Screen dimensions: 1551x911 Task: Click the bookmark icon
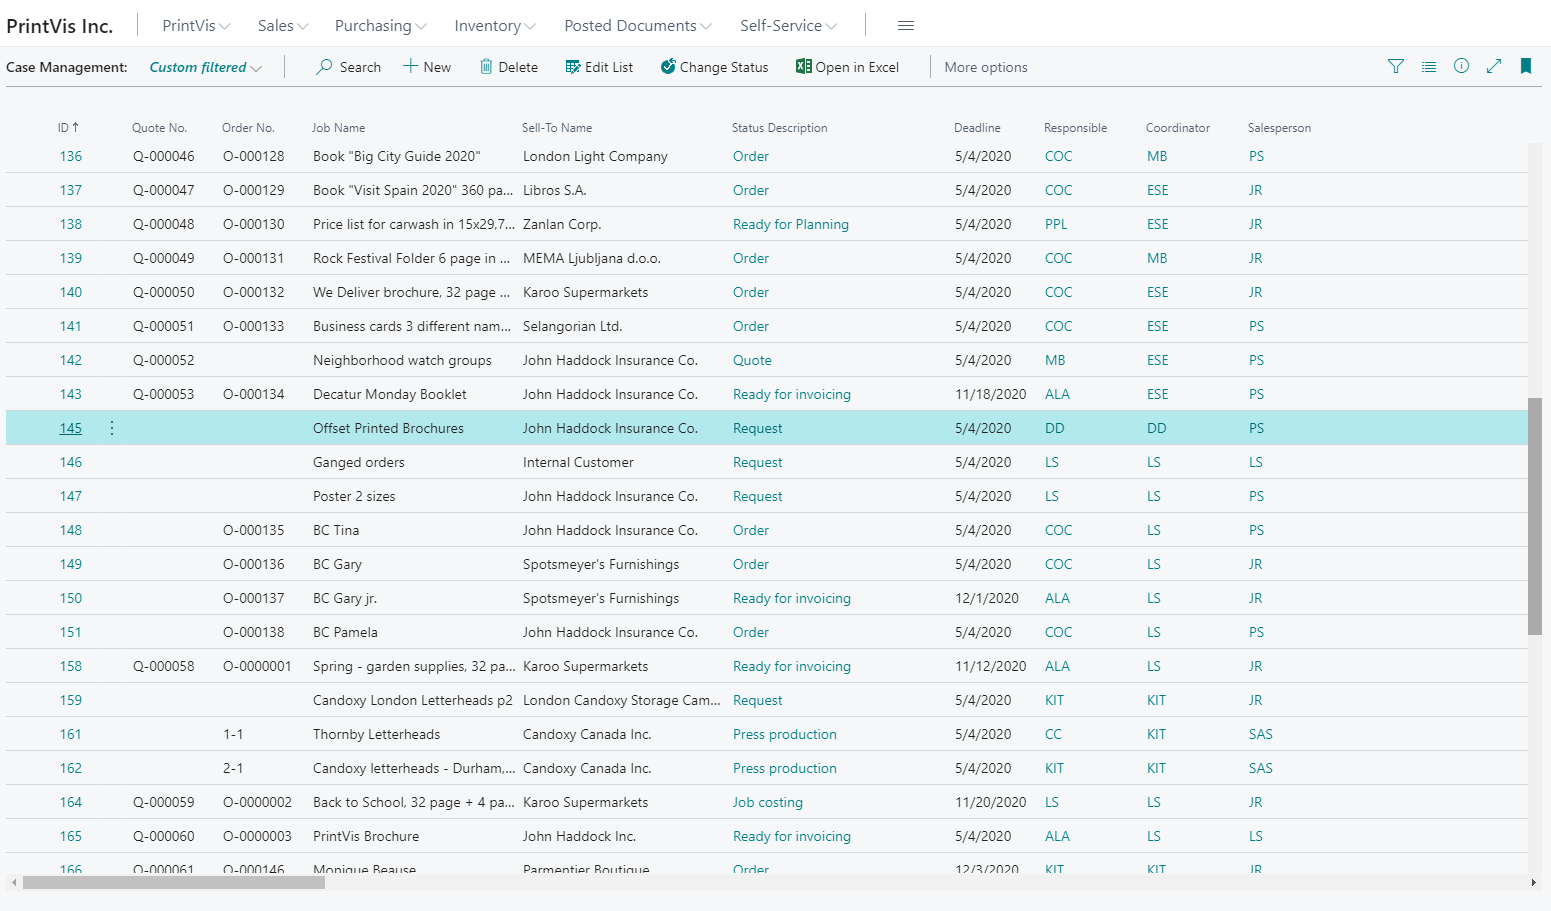pos(1526,67)
